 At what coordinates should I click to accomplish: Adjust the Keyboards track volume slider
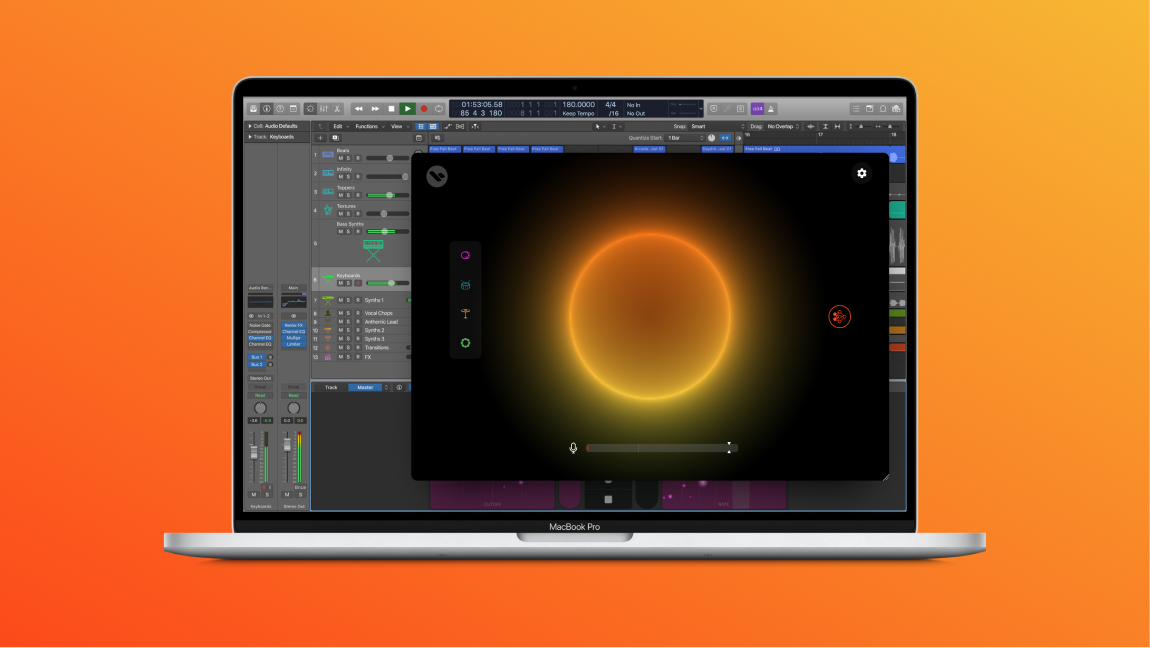[x=387, y=283]
